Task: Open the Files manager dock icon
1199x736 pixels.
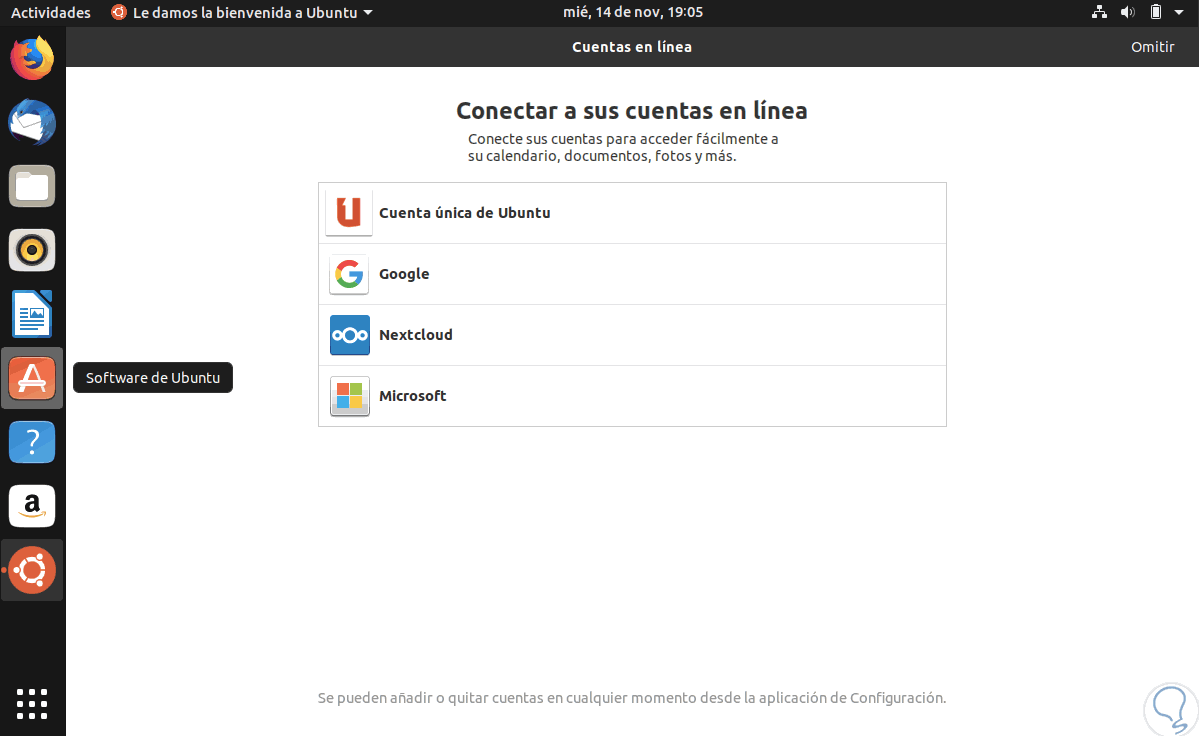Action: (32, 186)
